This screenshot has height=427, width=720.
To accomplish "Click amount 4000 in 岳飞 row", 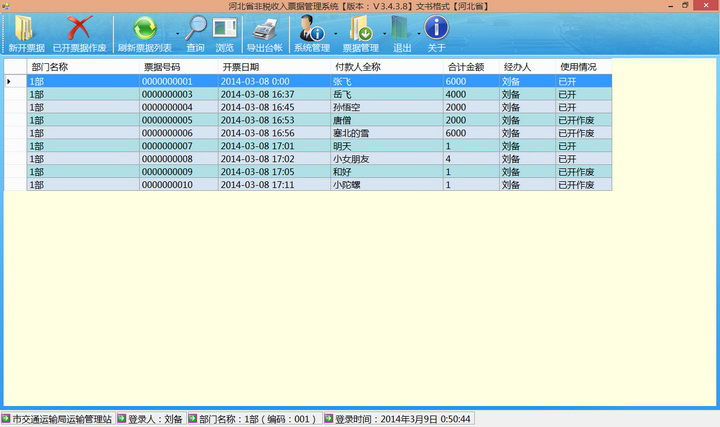I will 471,94.
